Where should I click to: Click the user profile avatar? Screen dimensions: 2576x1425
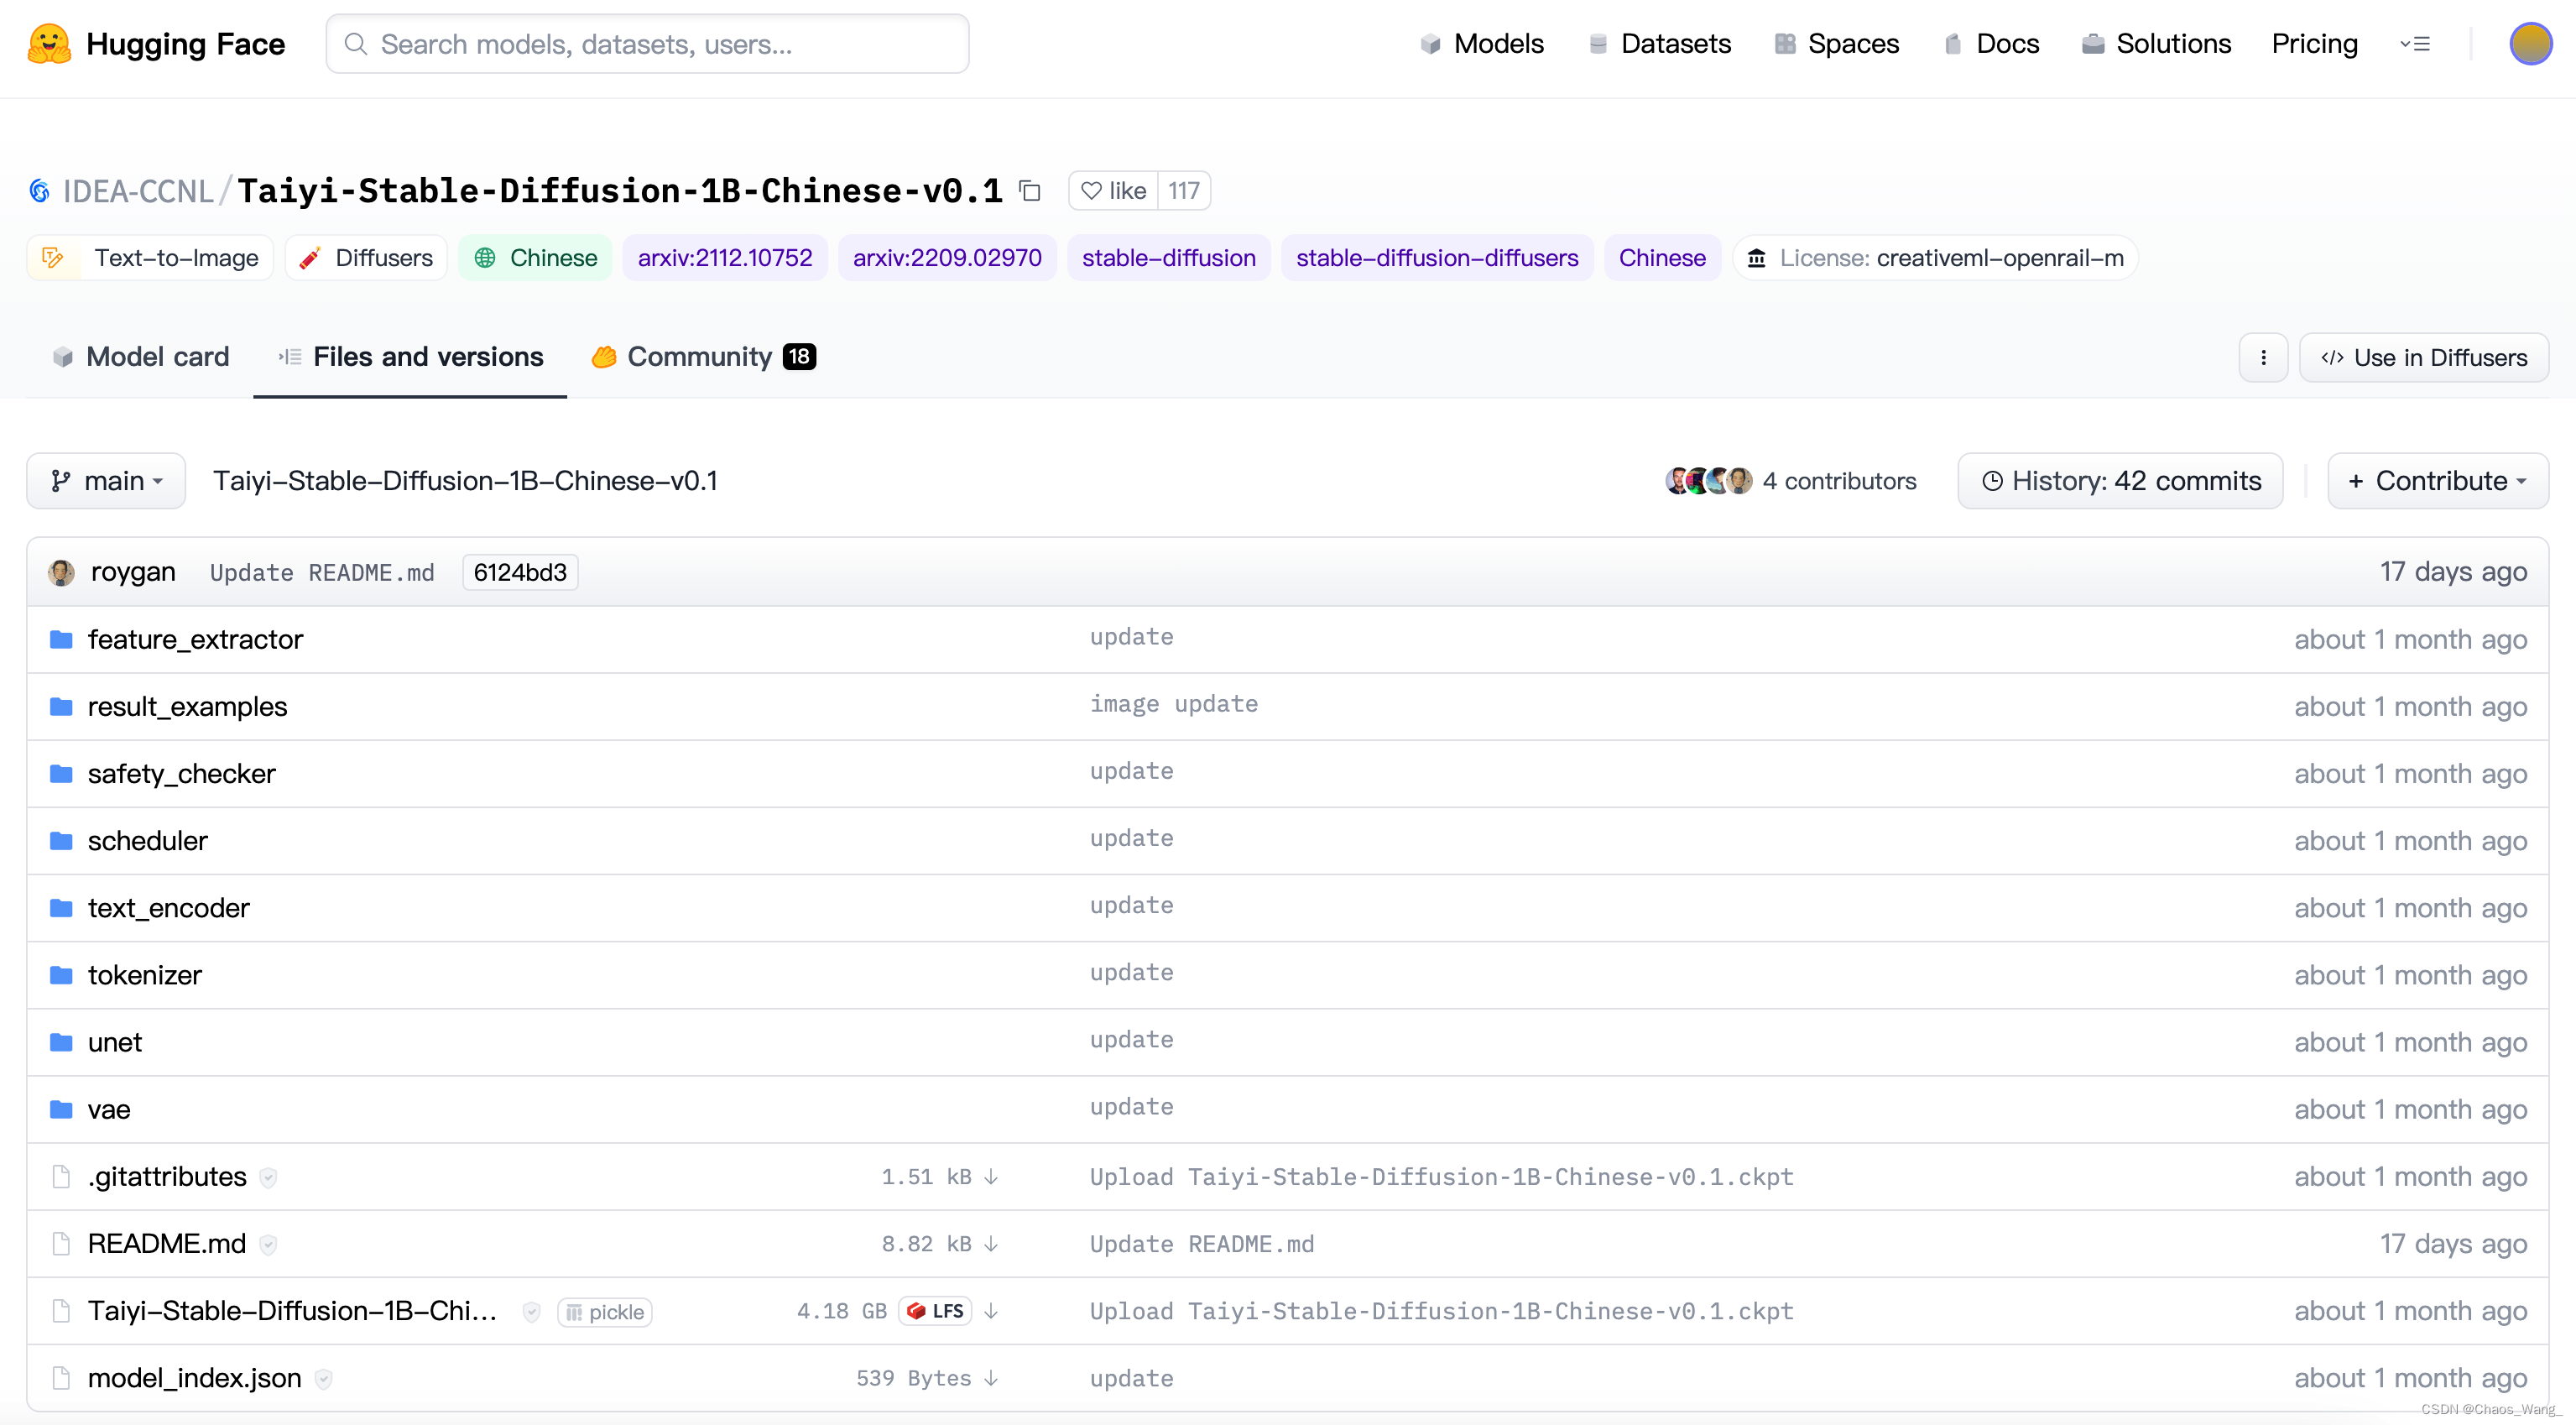pyautogui.click(x=2530, y=44)
